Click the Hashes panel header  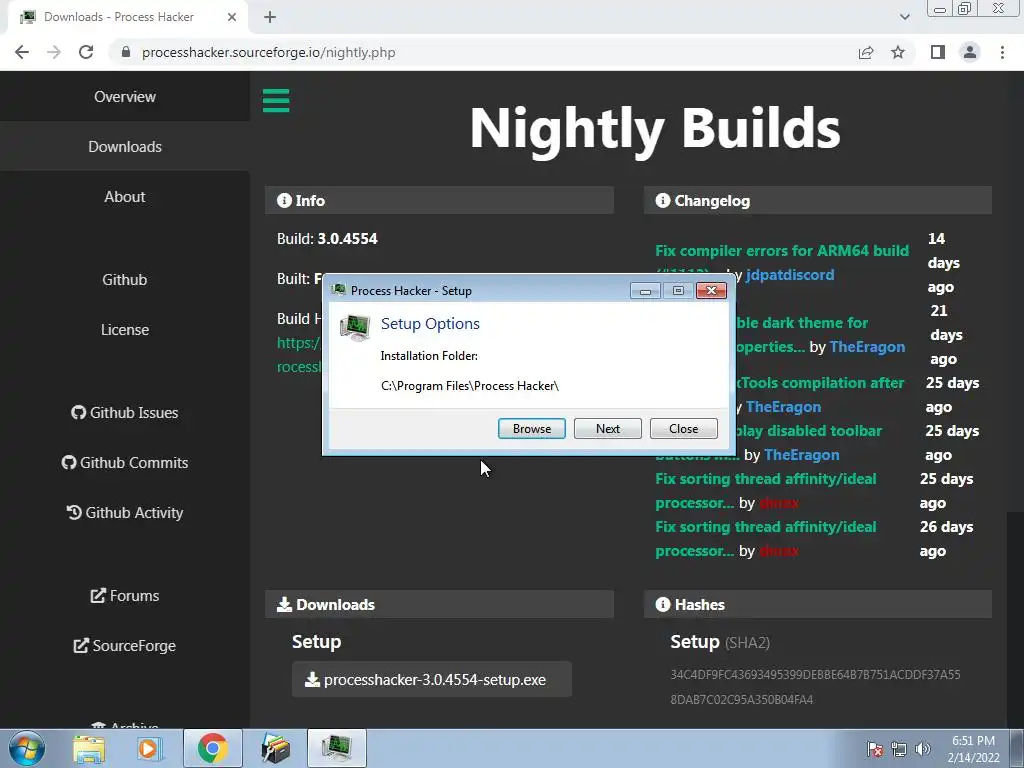point(818,605)
